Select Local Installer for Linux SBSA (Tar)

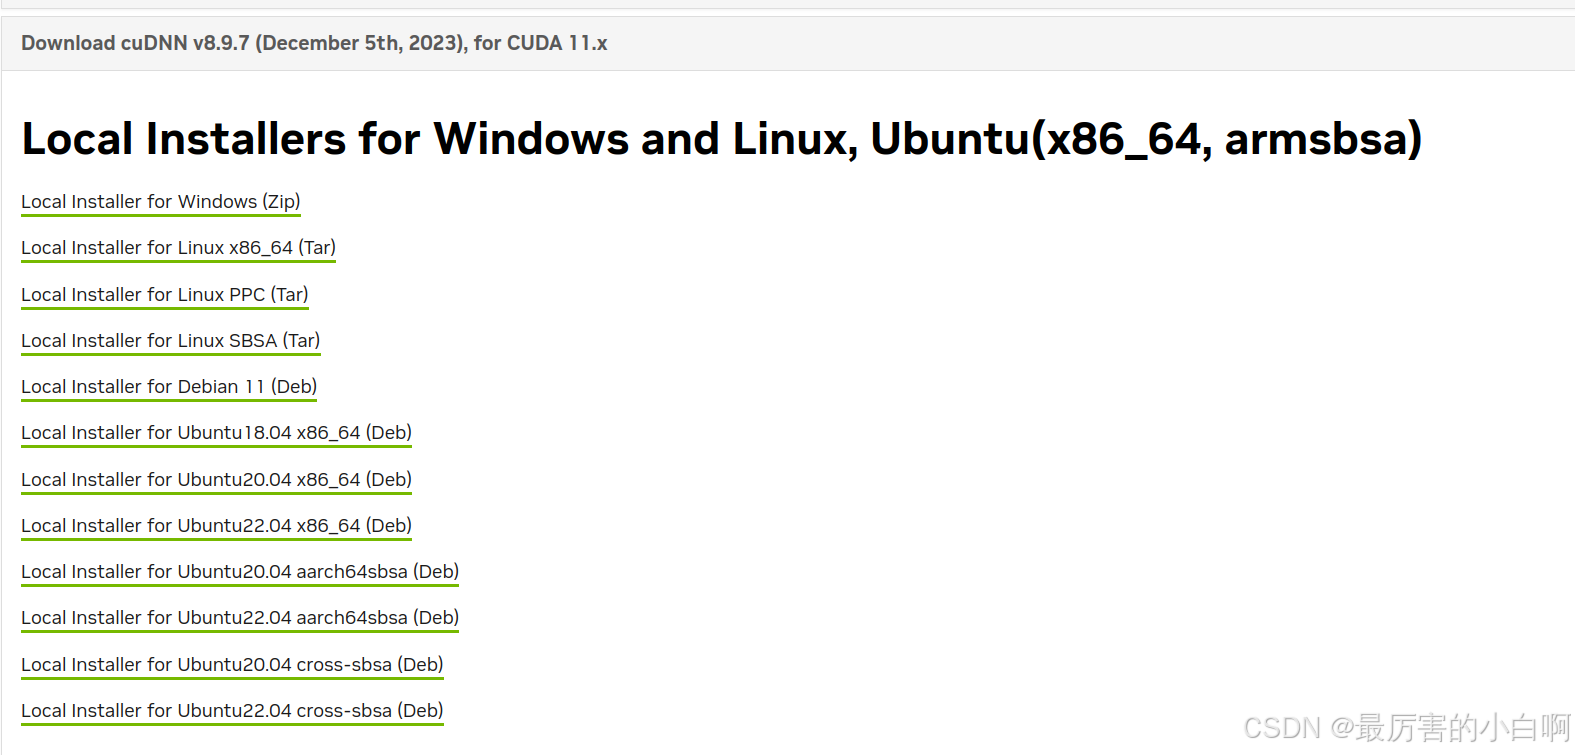(170, 341)
